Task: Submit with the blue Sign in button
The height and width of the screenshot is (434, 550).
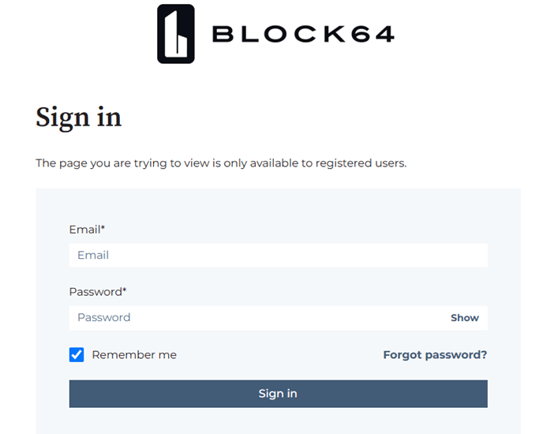Action: coord(278,394)
